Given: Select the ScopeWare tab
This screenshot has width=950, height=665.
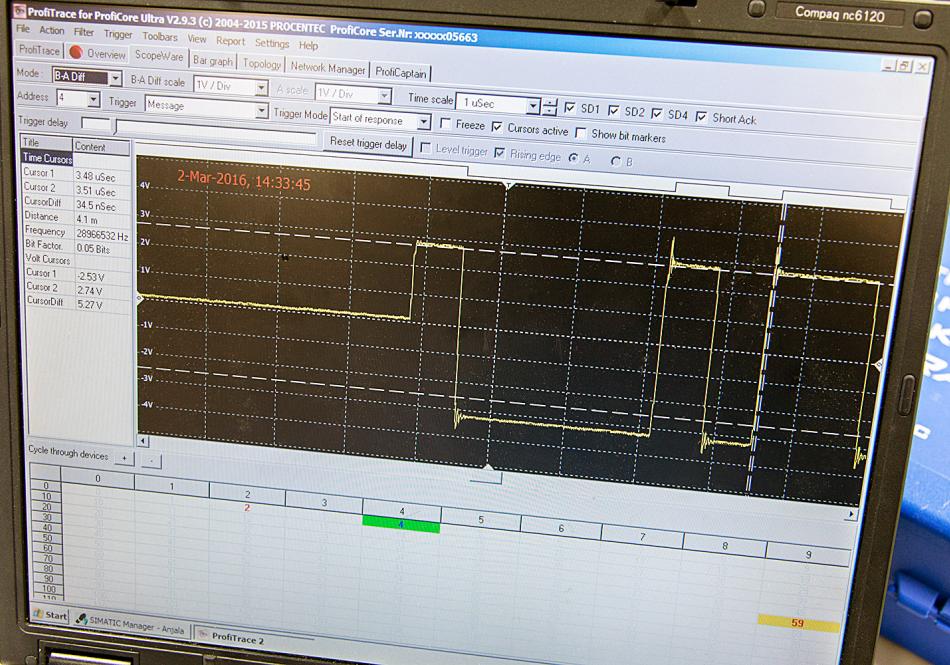Looking at the screenshot, I should pos(159,56).
